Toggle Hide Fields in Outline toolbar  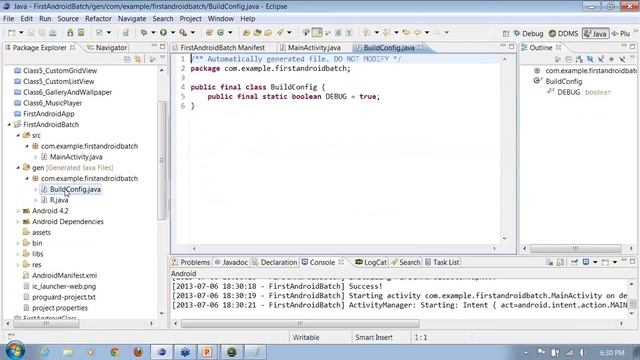[x=590, y=60]
